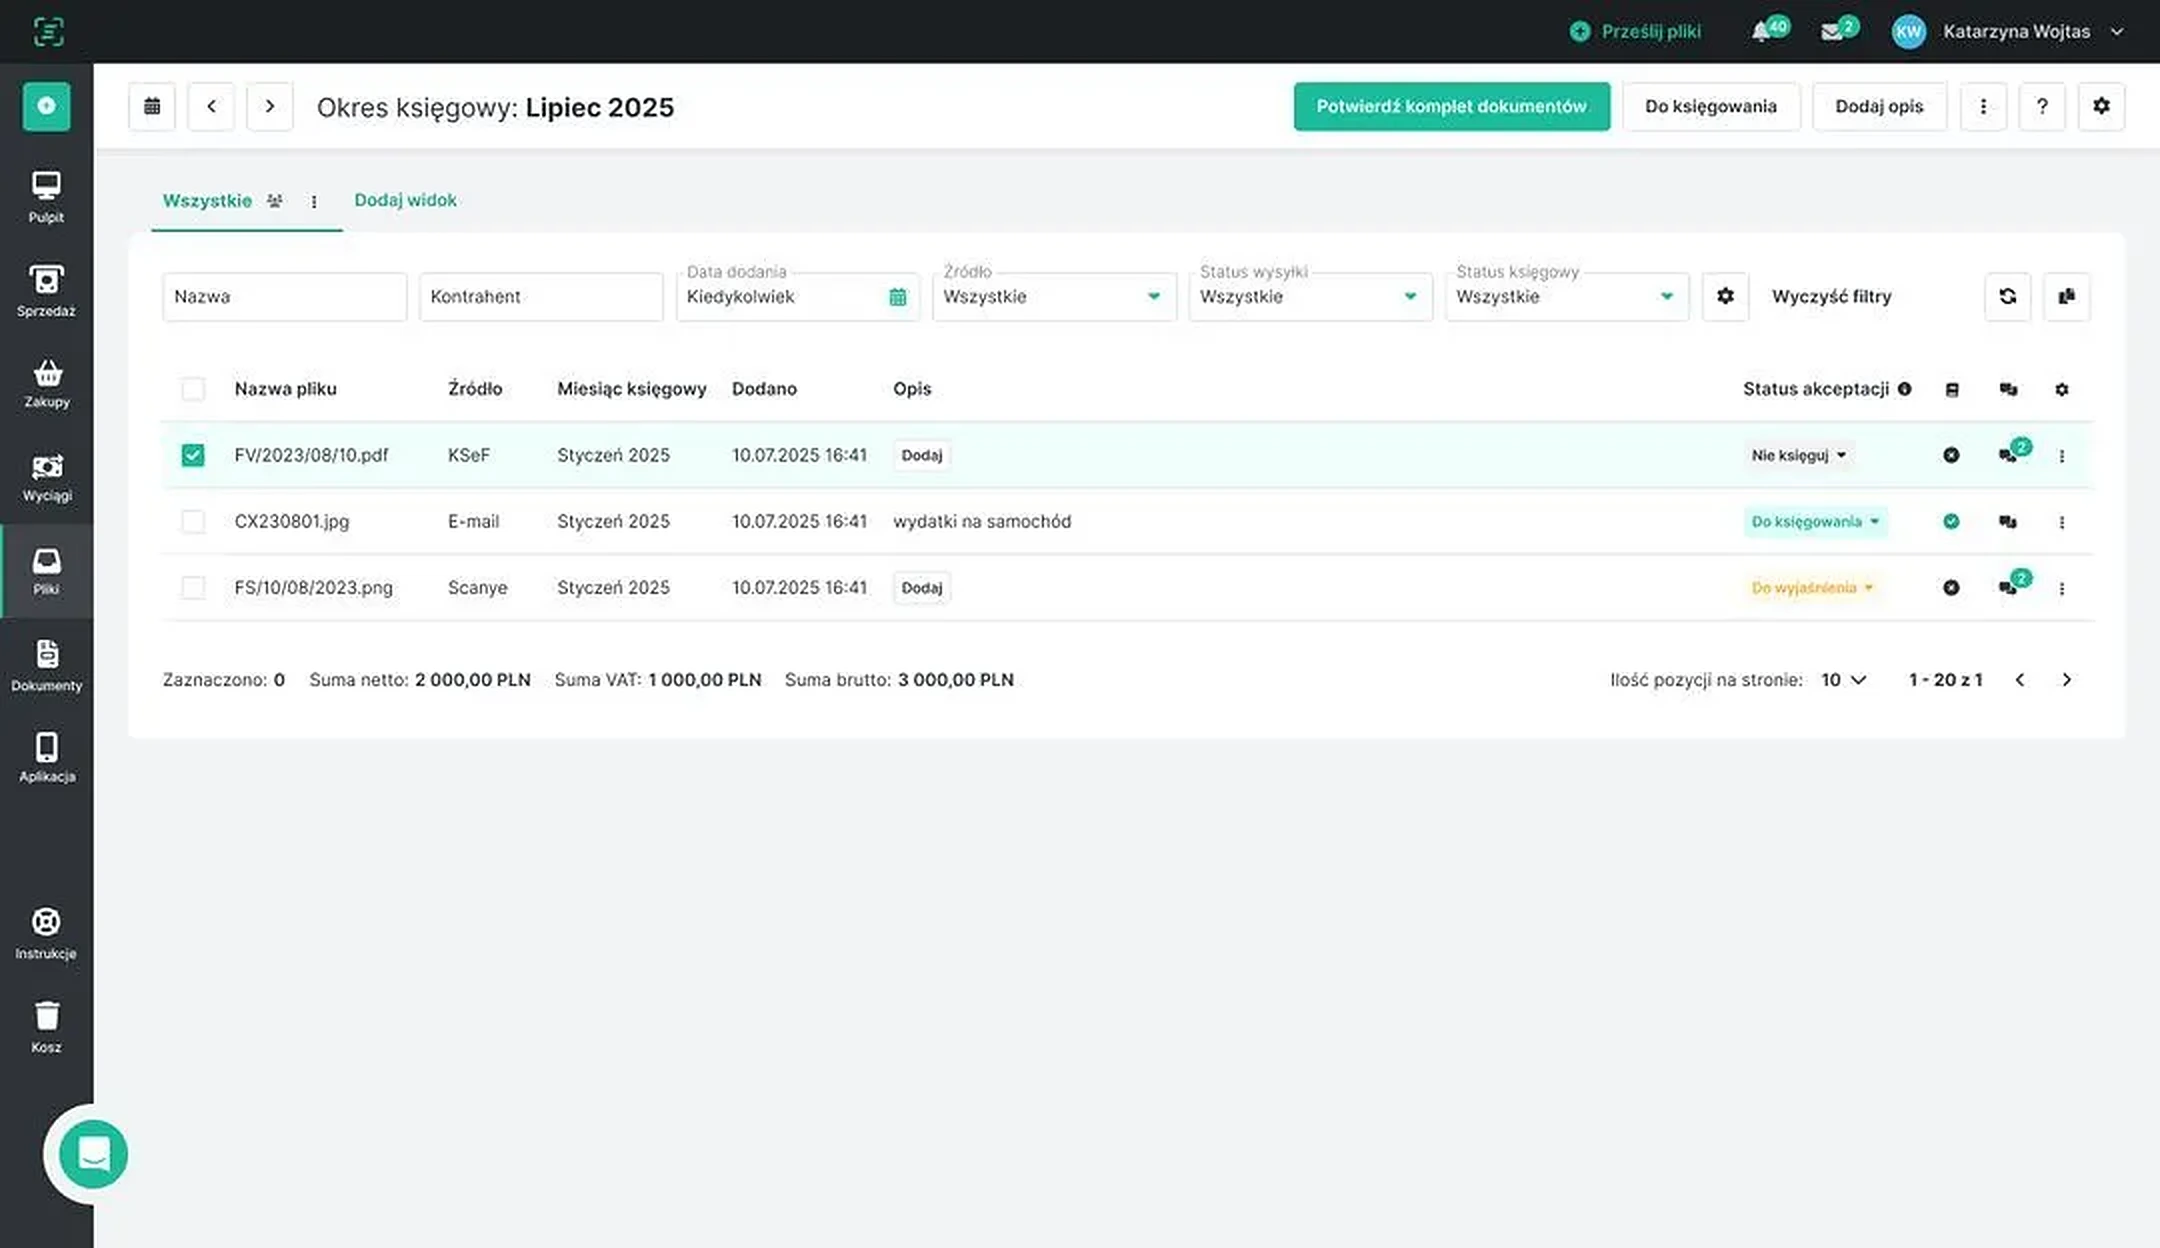Click Status akceptacji info icon
Image resolution: width=2160 pixels, height=1248 pixels.
click(x=1905, y=388)
